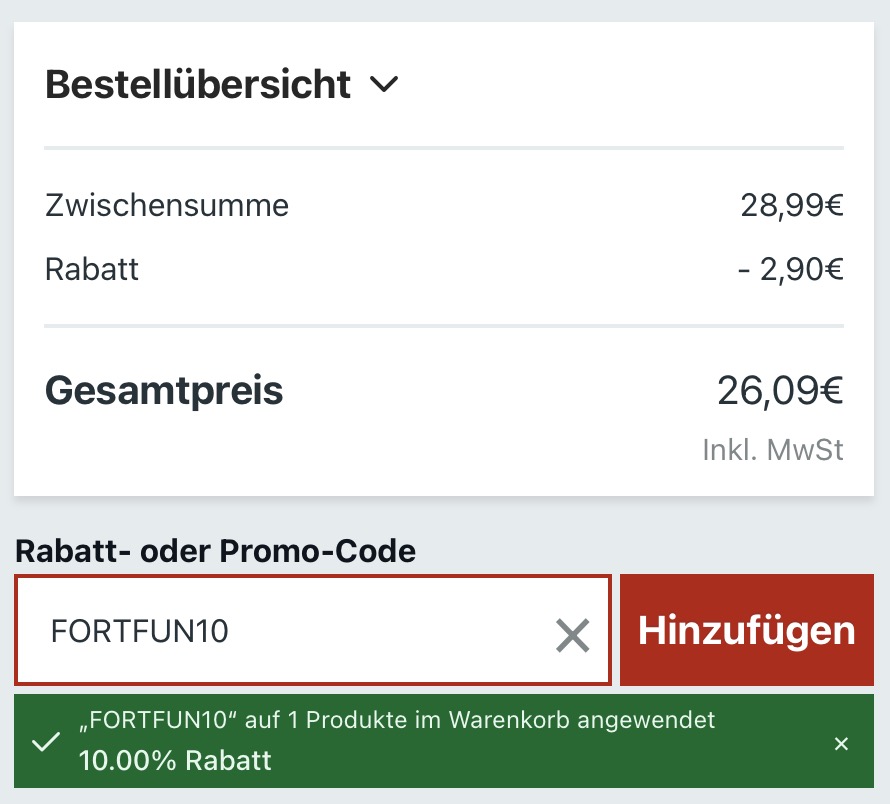Image resolution: width=890 pixels, height=804 pixels.
Task: Click the 26,09€ total price
Action: tap(780, 391)
